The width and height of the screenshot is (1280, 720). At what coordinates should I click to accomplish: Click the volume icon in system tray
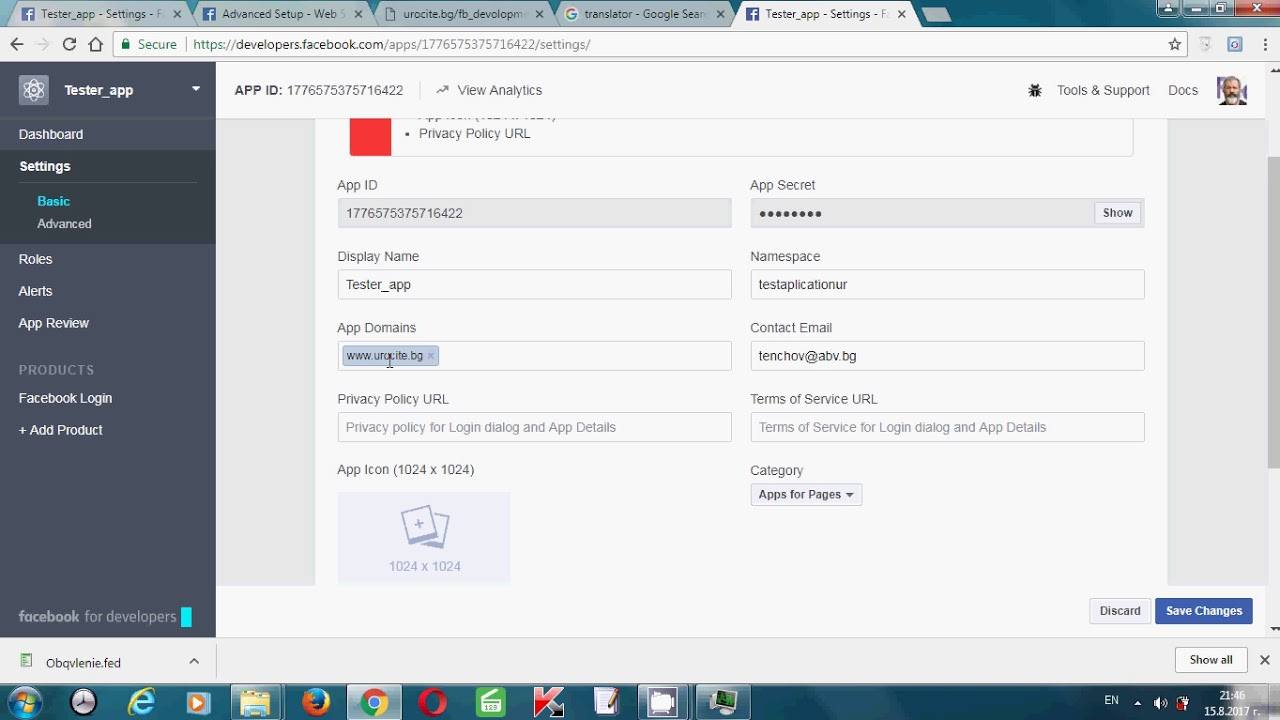tap(1160, 703)
